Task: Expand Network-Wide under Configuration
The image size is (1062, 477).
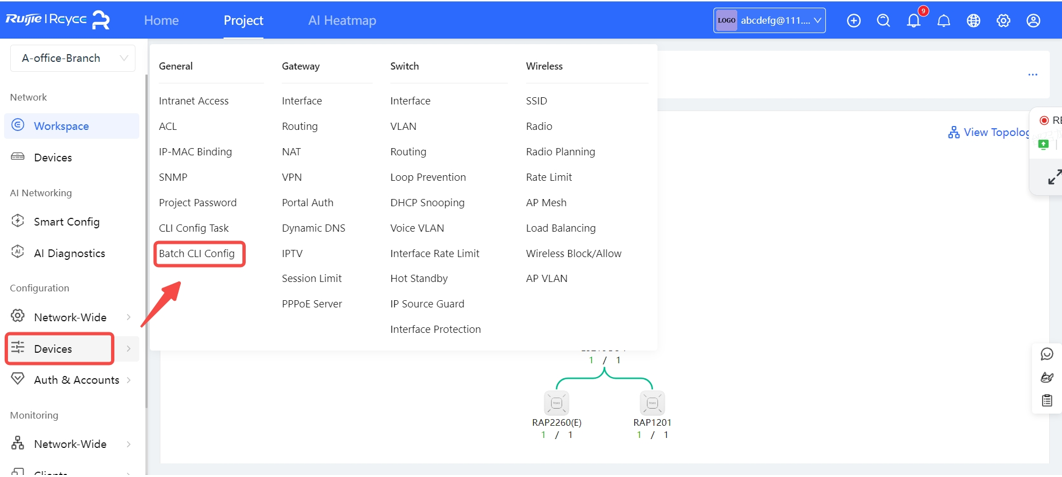Action: (x=71, y=317)
